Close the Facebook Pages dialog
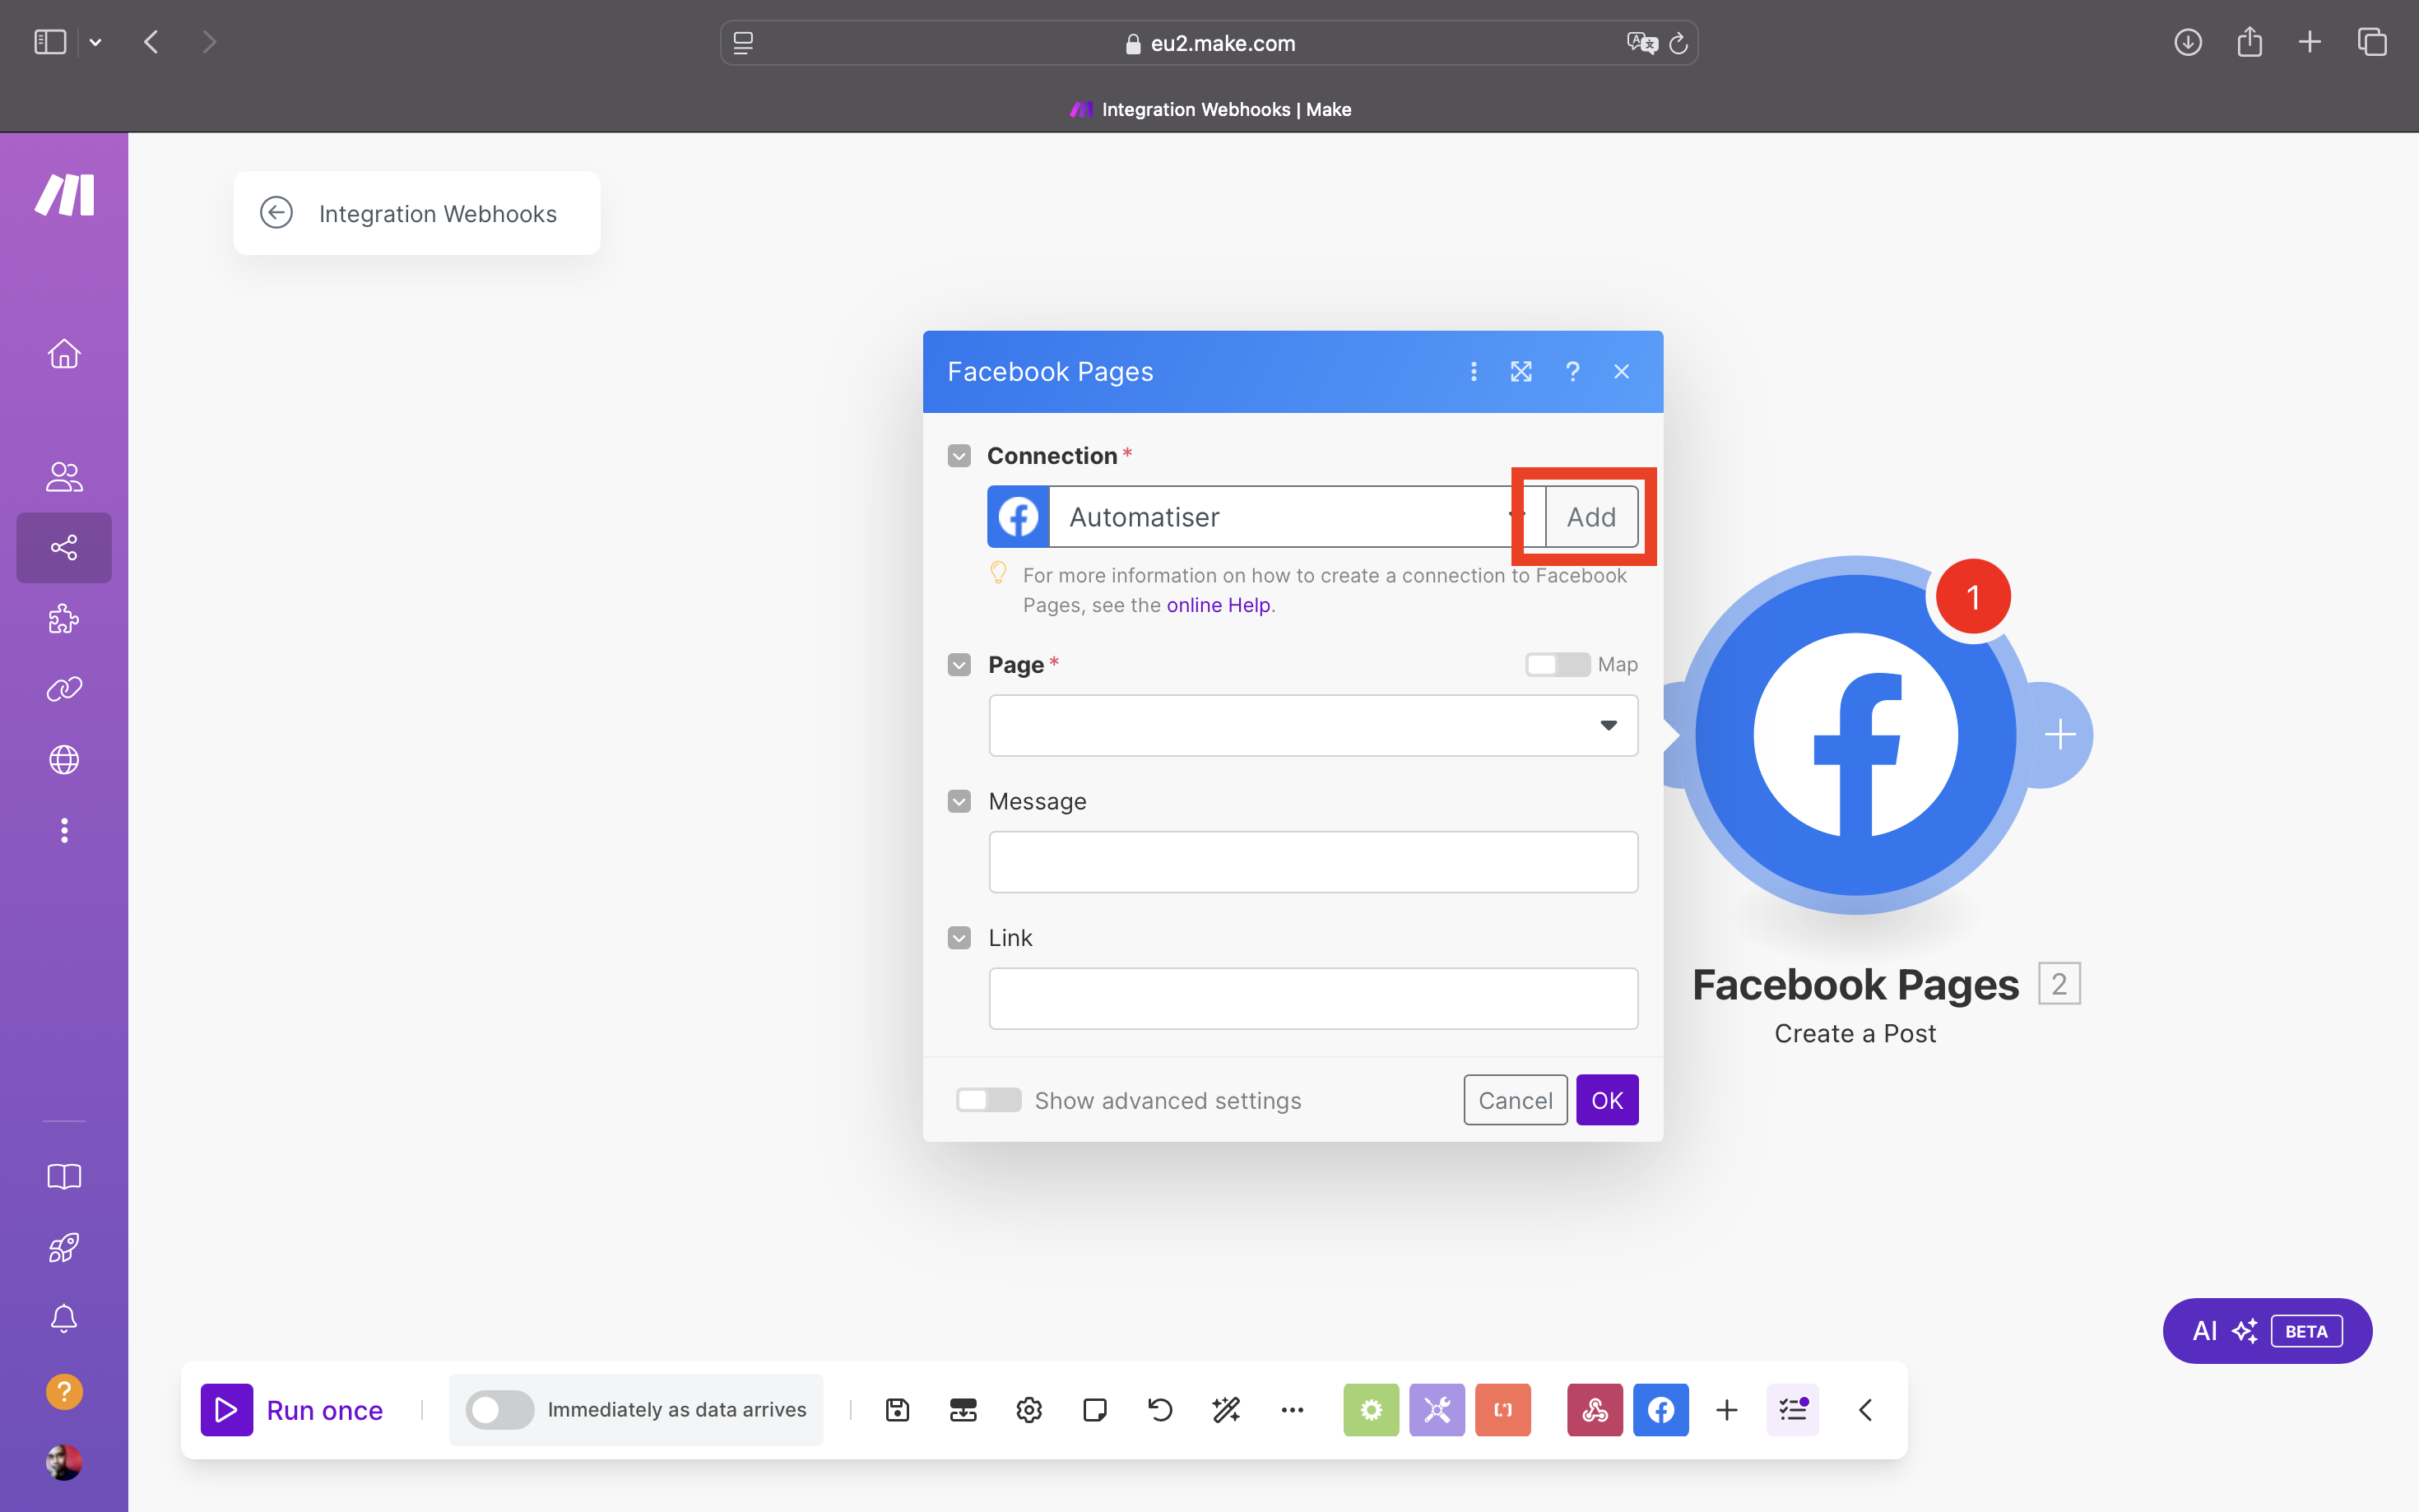The image size is (2419, 1512). point(1622,372)
